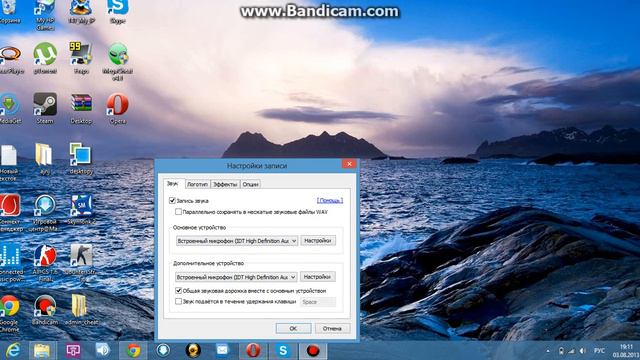Show hidden system tray icons arrow
Screen dimensions: 640x360
pyautogui.click(x=548, y=351)
